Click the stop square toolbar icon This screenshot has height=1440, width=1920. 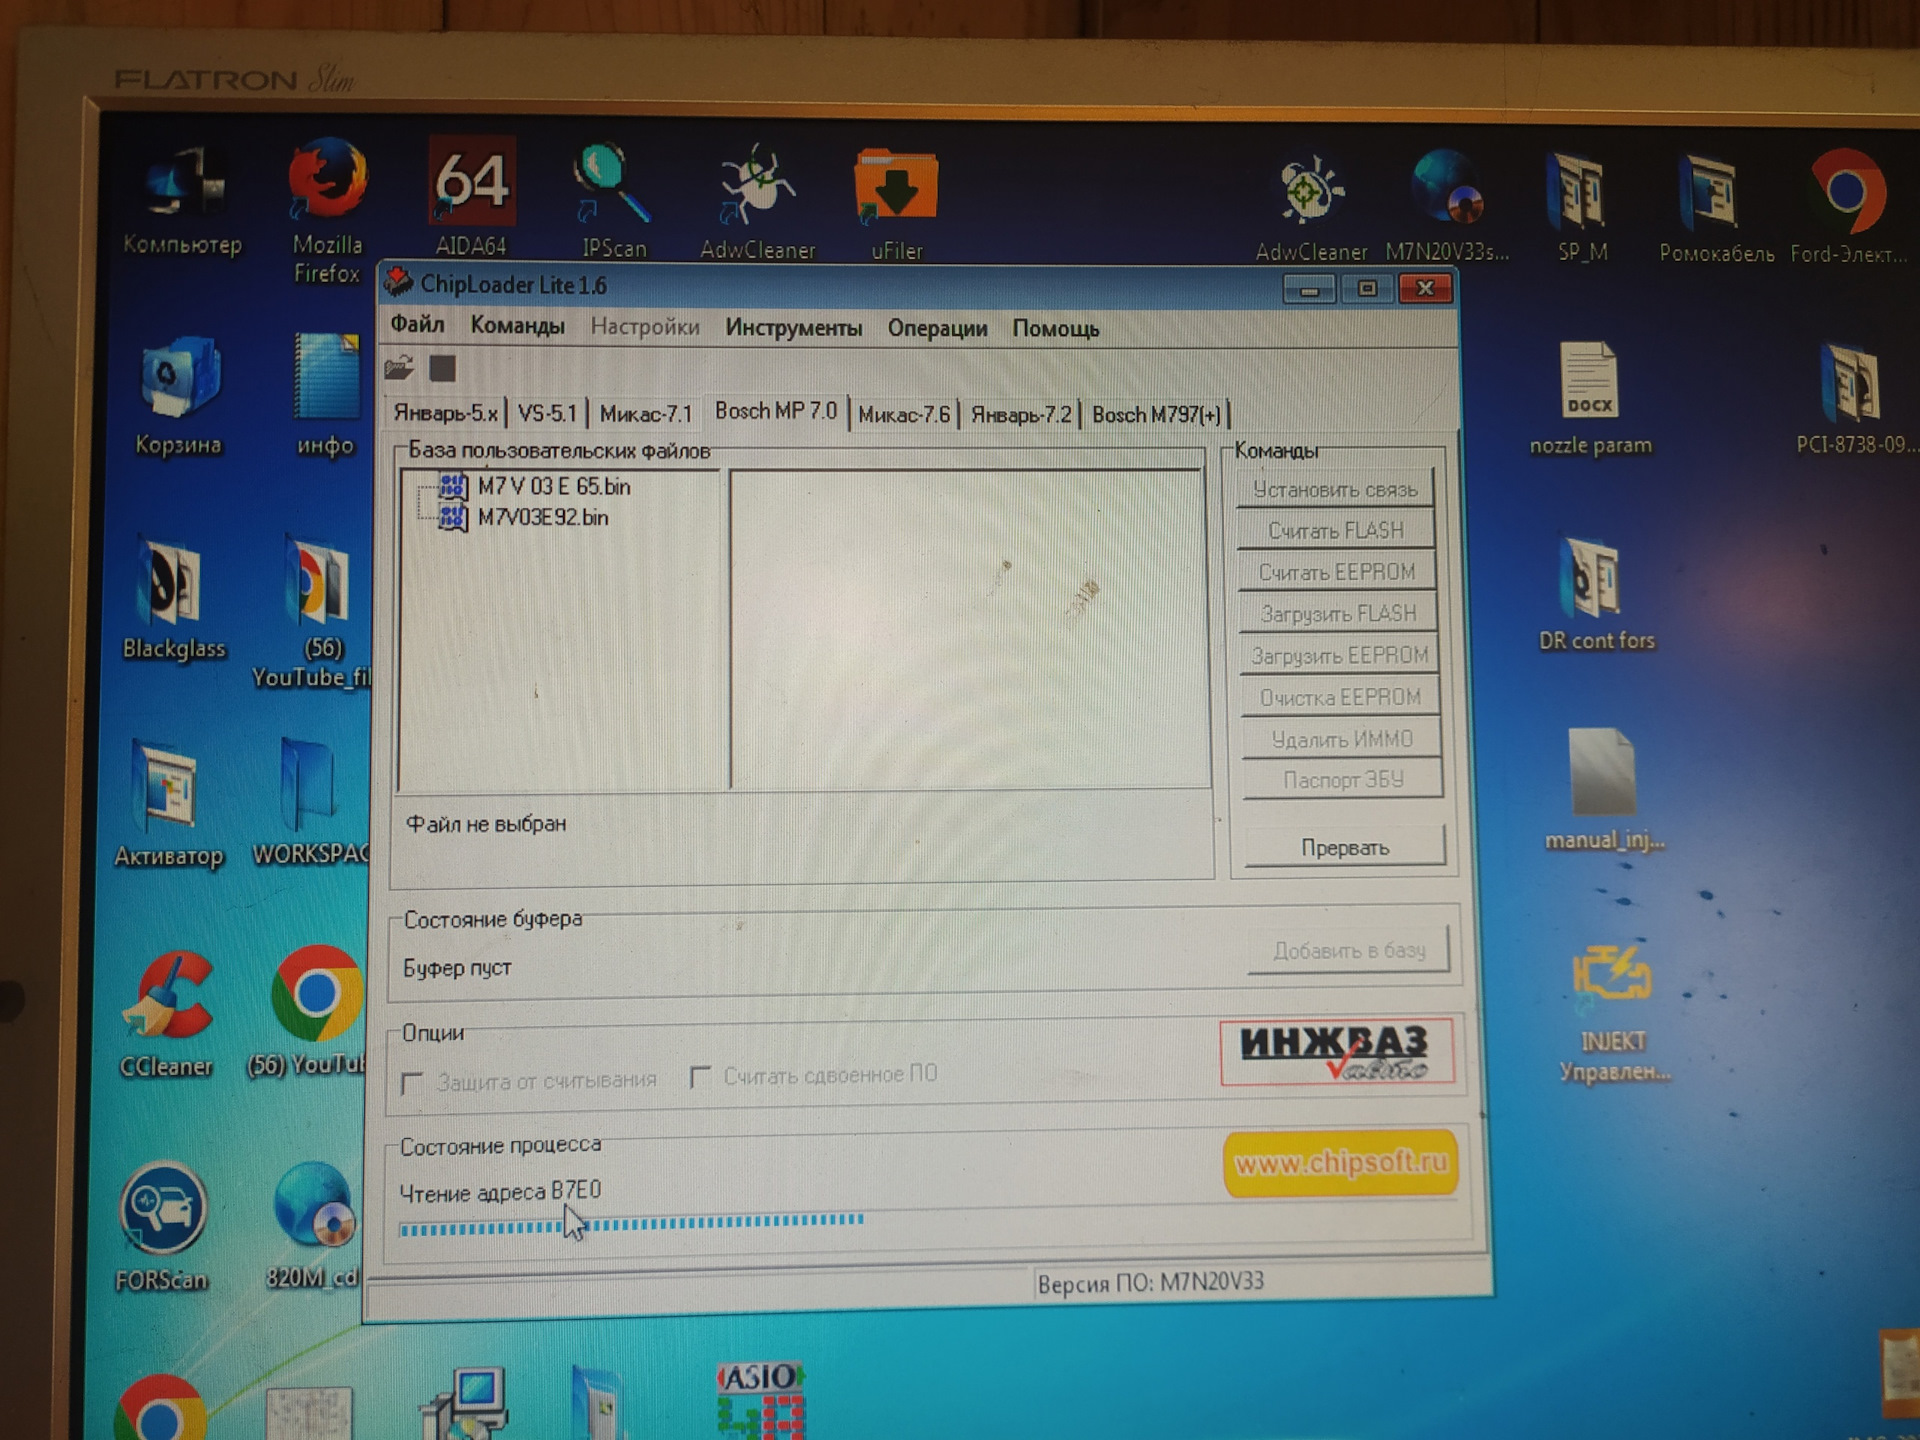tap(442, 368)
